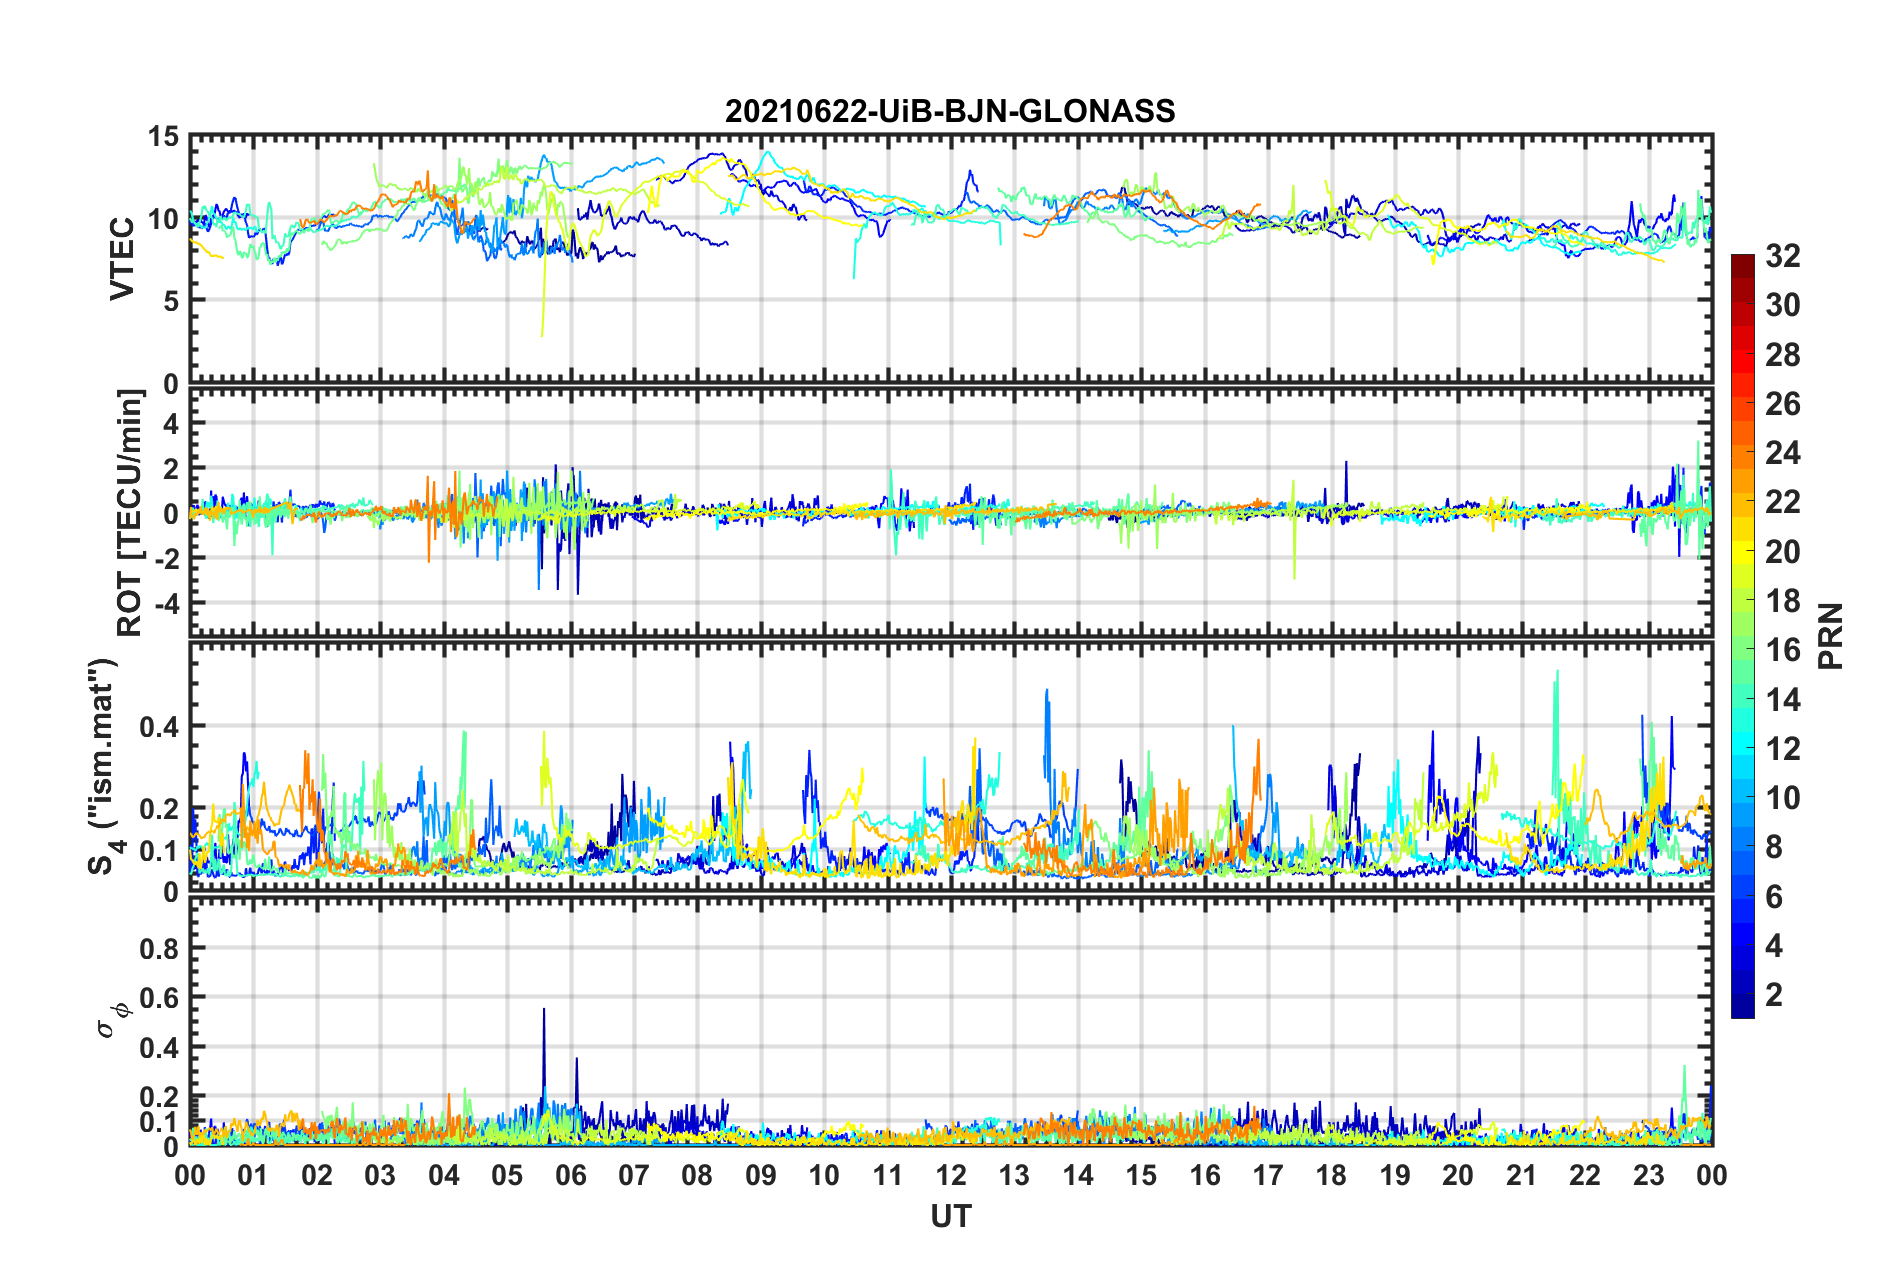This screenshot has height=1272, width=1902.
Task: Click colorbar tick label 2
Action: click(1774, 994)
